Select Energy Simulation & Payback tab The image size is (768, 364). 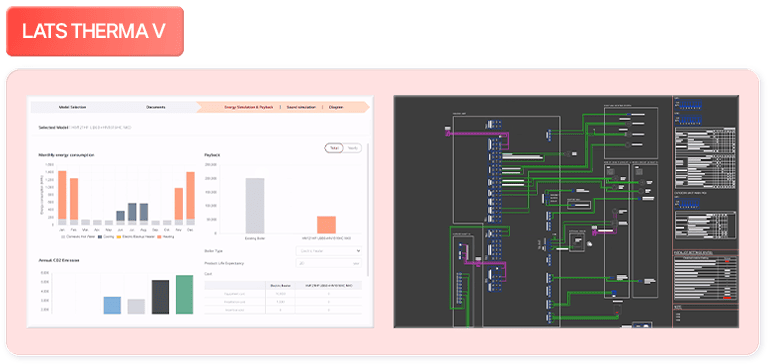pyautogui.click(x=249, y=107)
